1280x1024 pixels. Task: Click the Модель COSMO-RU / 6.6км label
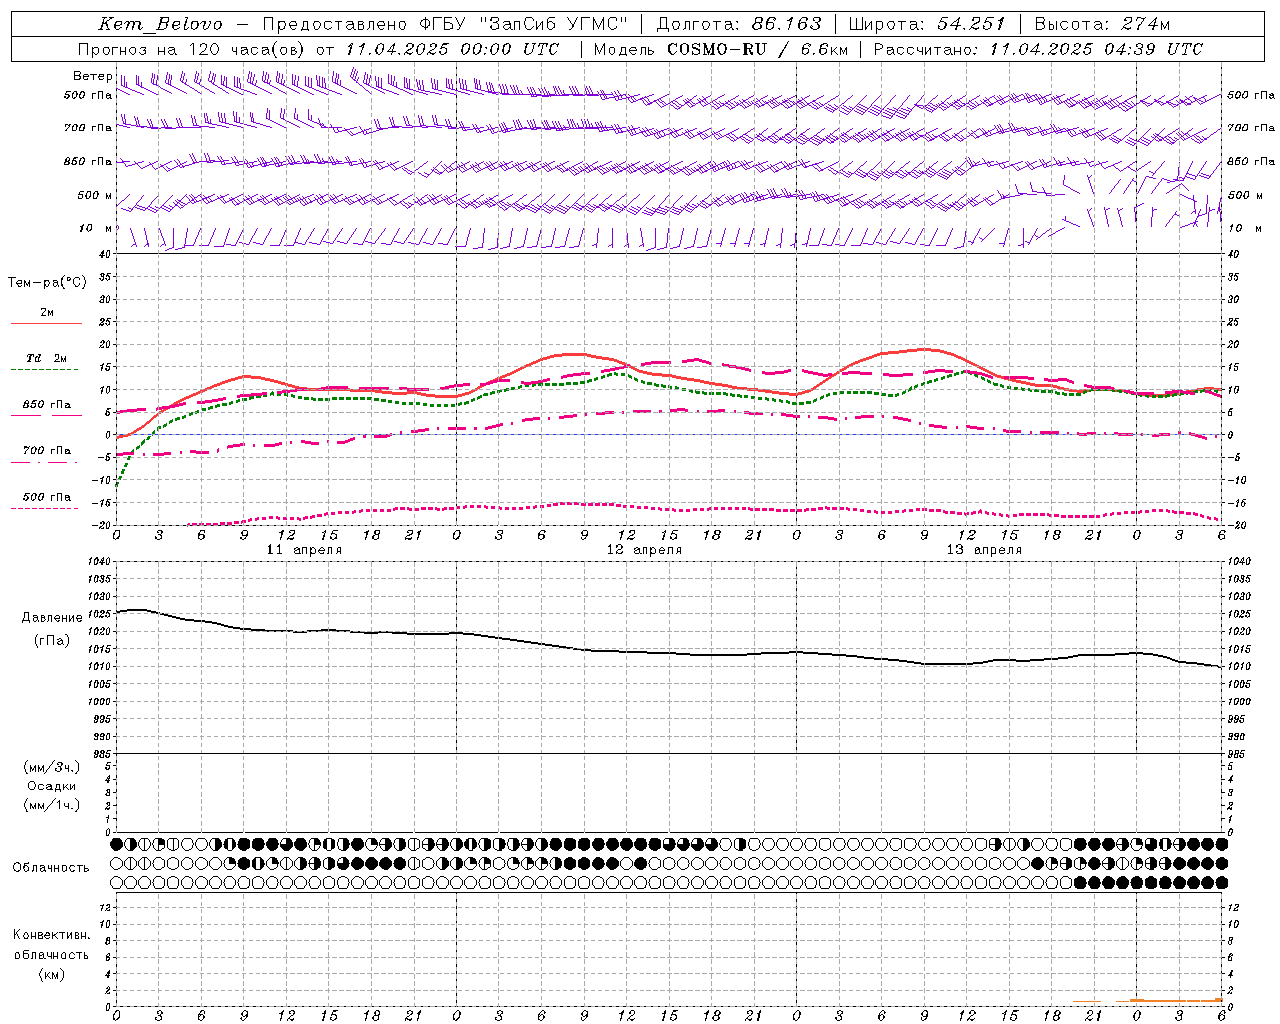(x=721, y=49)
